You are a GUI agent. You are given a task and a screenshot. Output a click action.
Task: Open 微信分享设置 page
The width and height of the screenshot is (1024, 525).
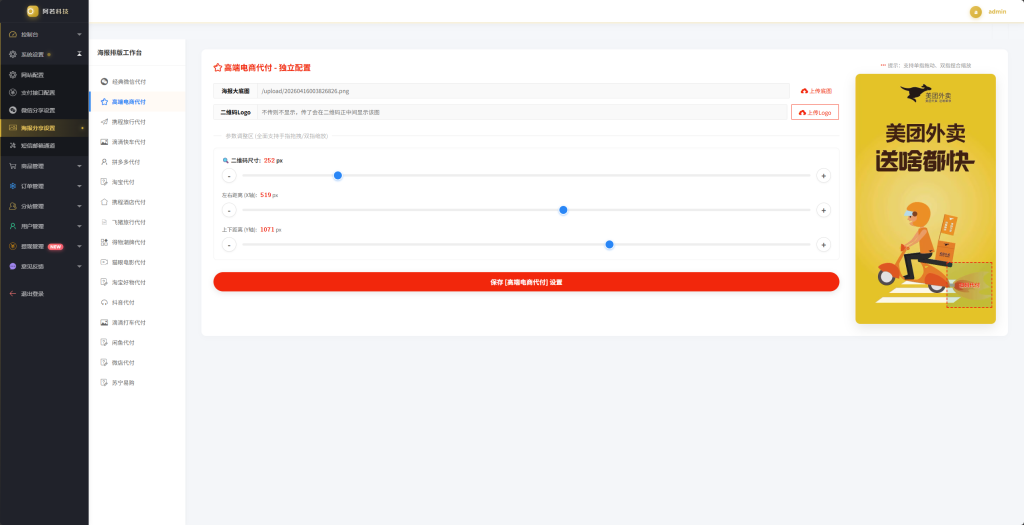tap(44, 110)
